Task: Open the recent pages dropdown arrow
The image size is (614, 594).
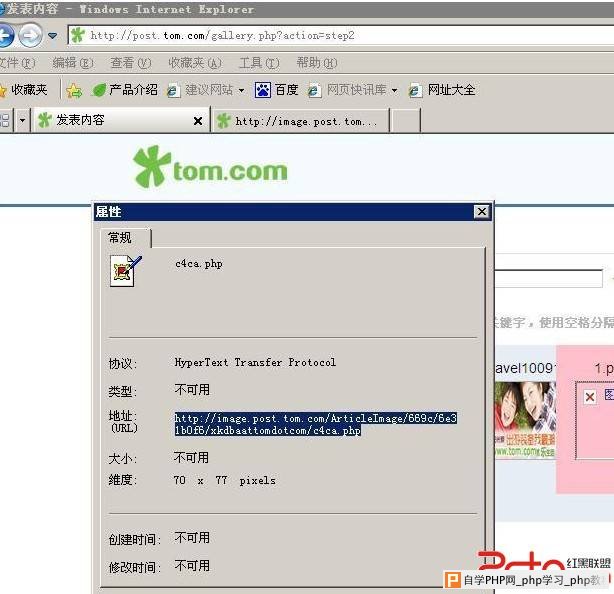Action: (52, 36)
